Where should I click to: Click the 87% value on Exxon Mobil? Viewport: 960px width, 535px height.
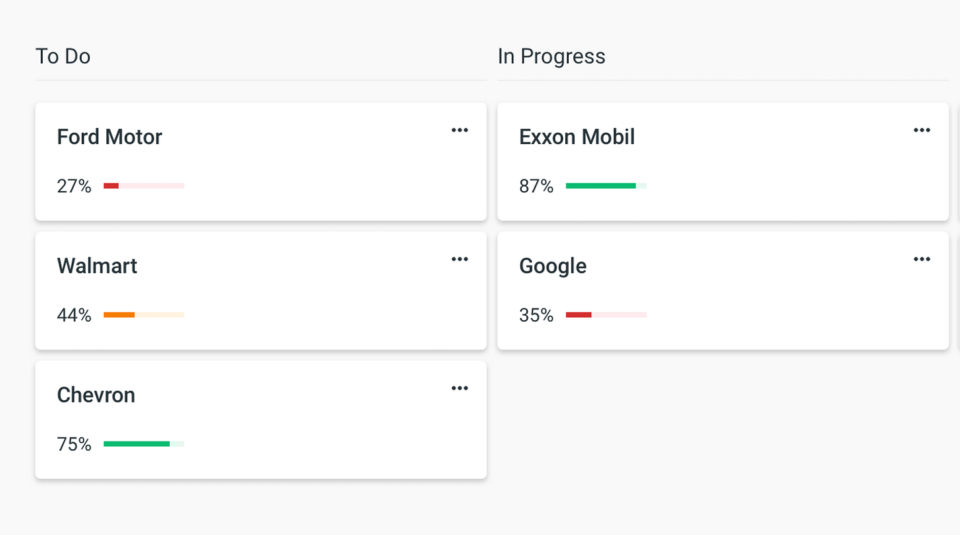536,186
